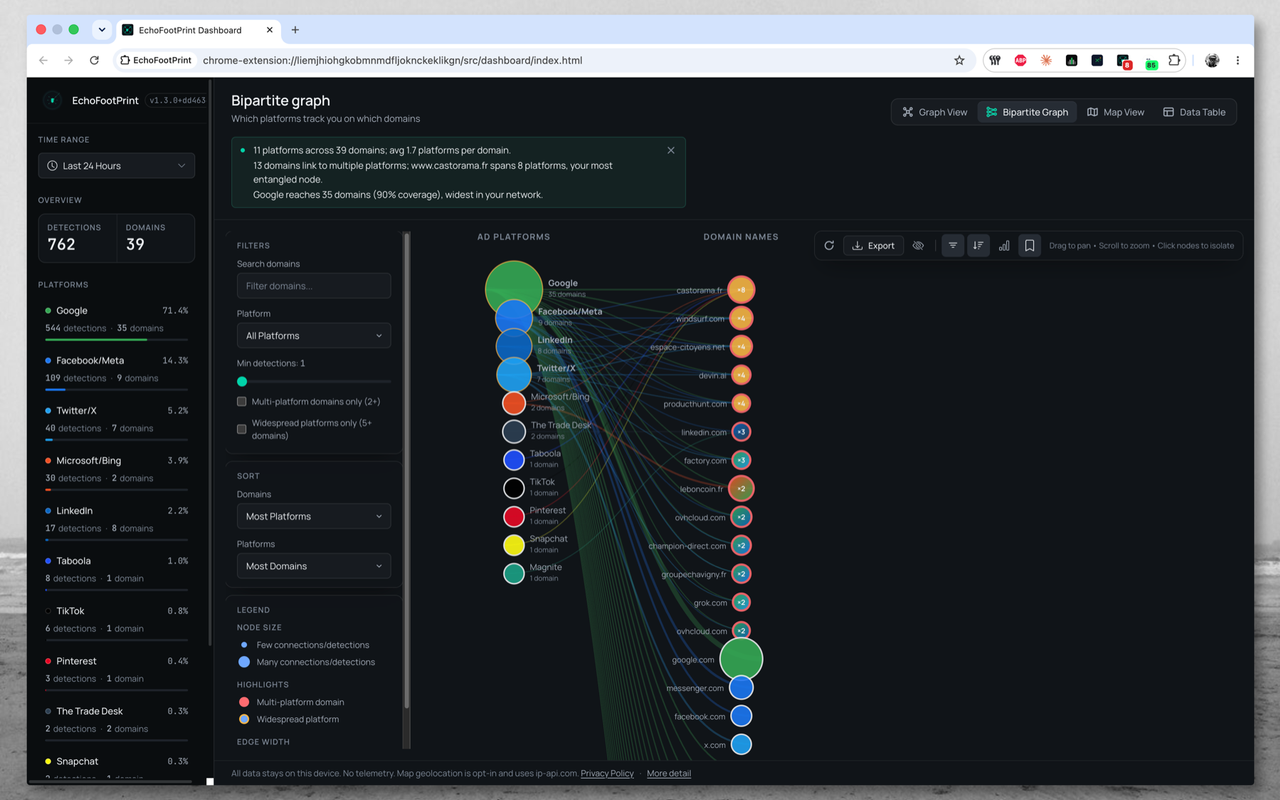Click the linkedin.com domain node
The image size is (1280, 800).
(x=741, y=432)
